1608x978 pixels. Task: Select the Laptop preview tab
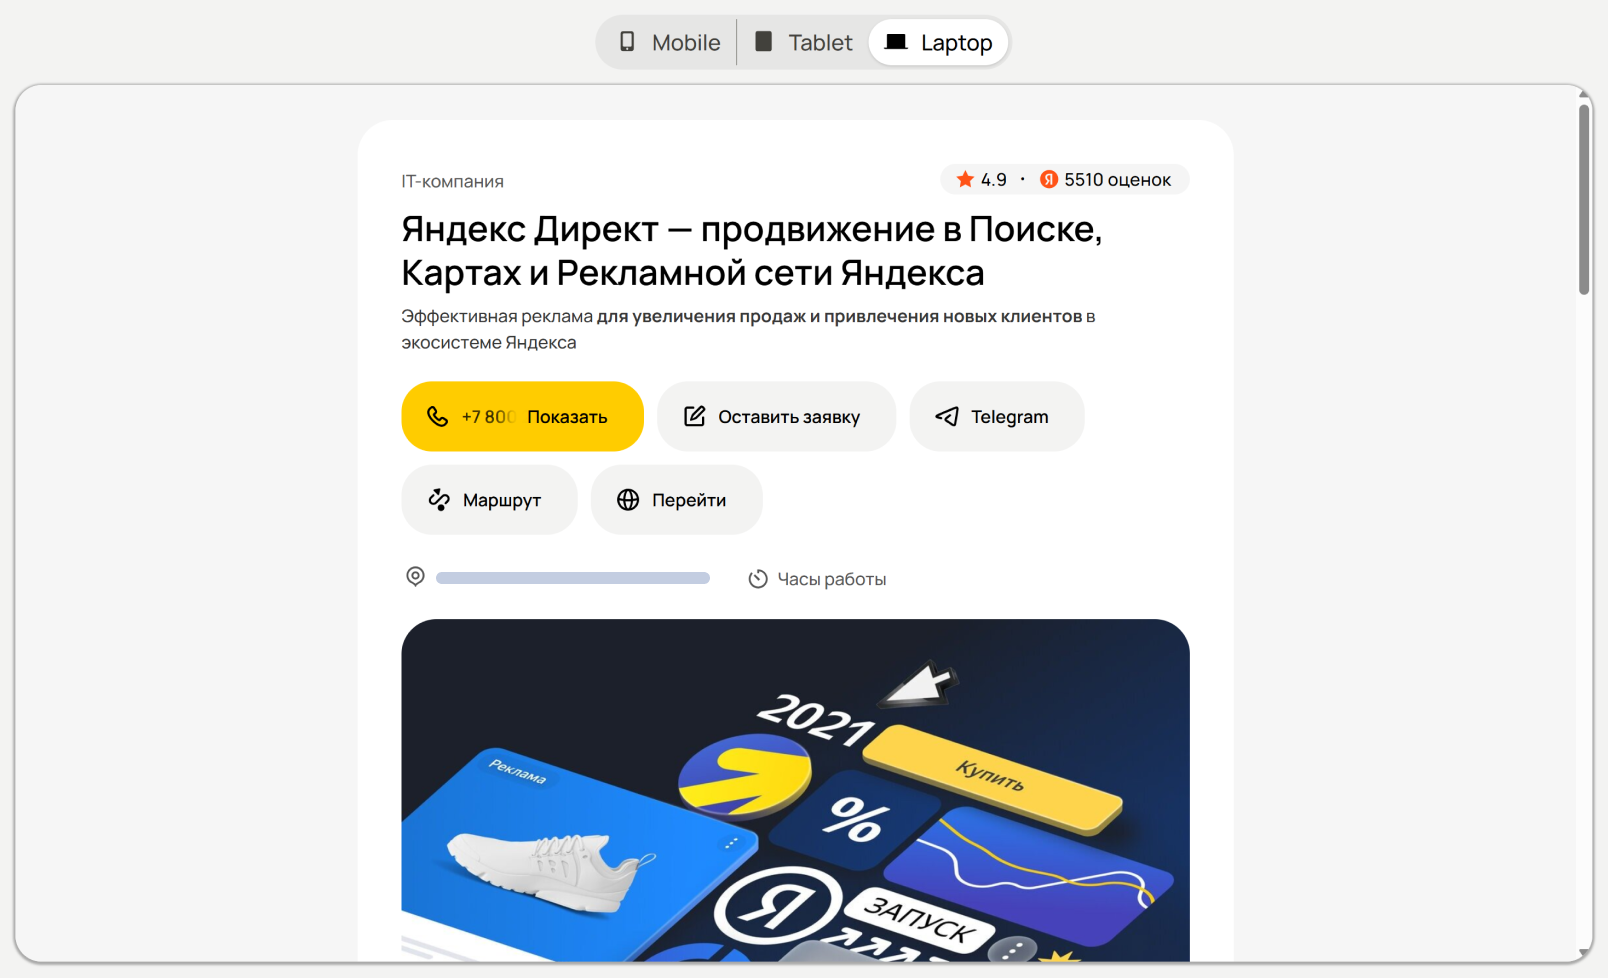(x=938, y=43)
